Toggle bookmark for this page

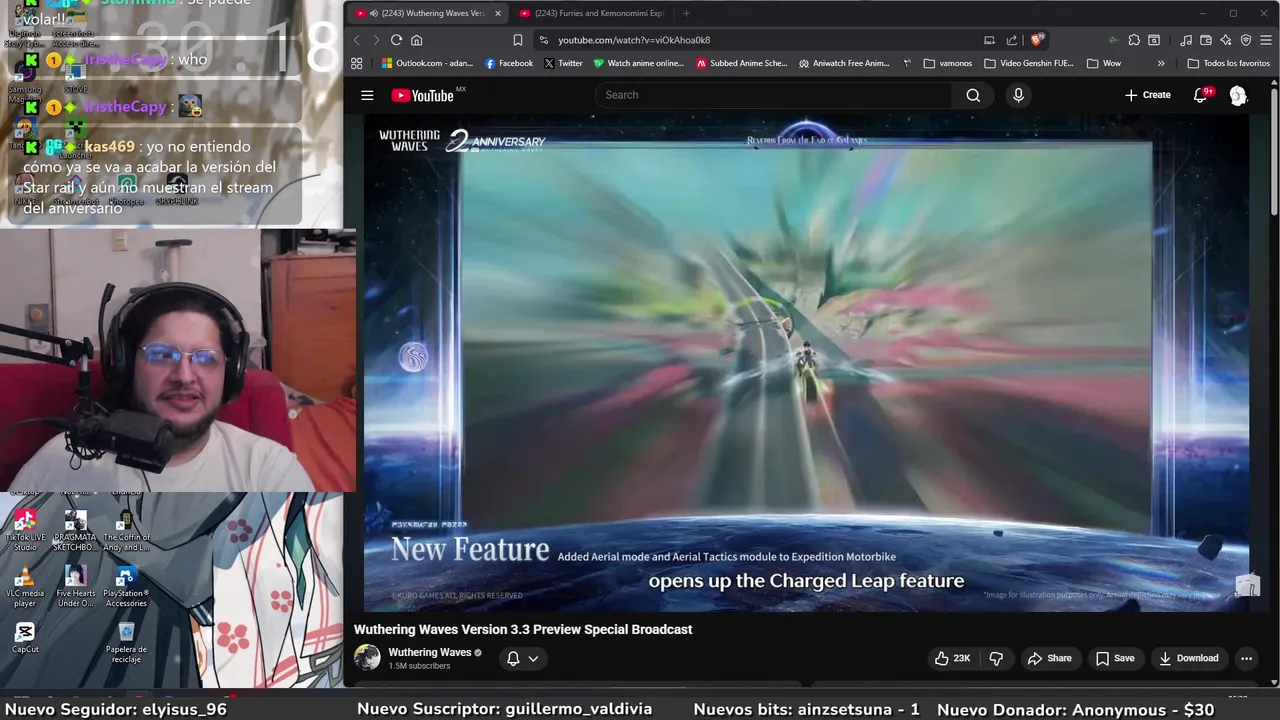click(517, 40)
